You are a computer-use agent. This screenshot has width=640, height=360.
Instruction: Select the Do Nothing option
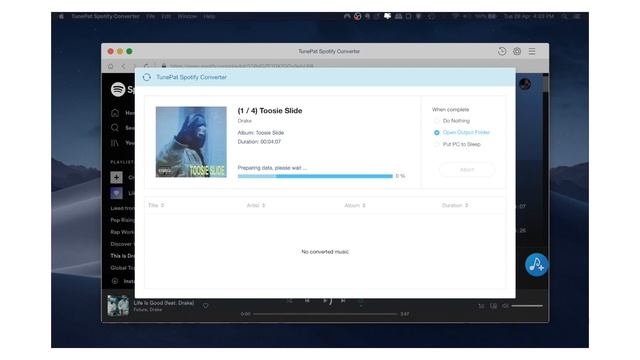click(x=451, y=121)
